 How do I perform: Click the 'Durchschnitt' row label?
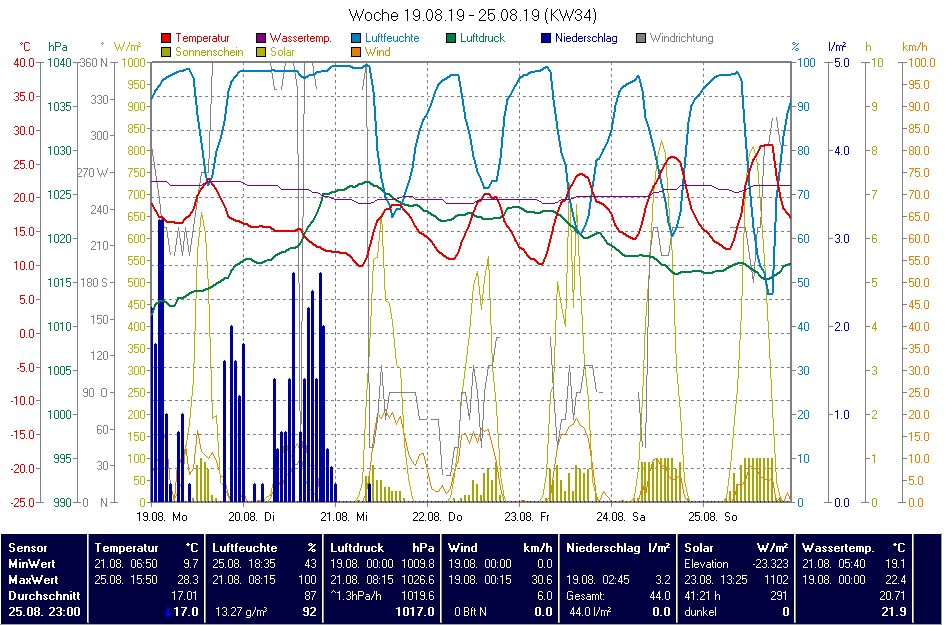44,596
